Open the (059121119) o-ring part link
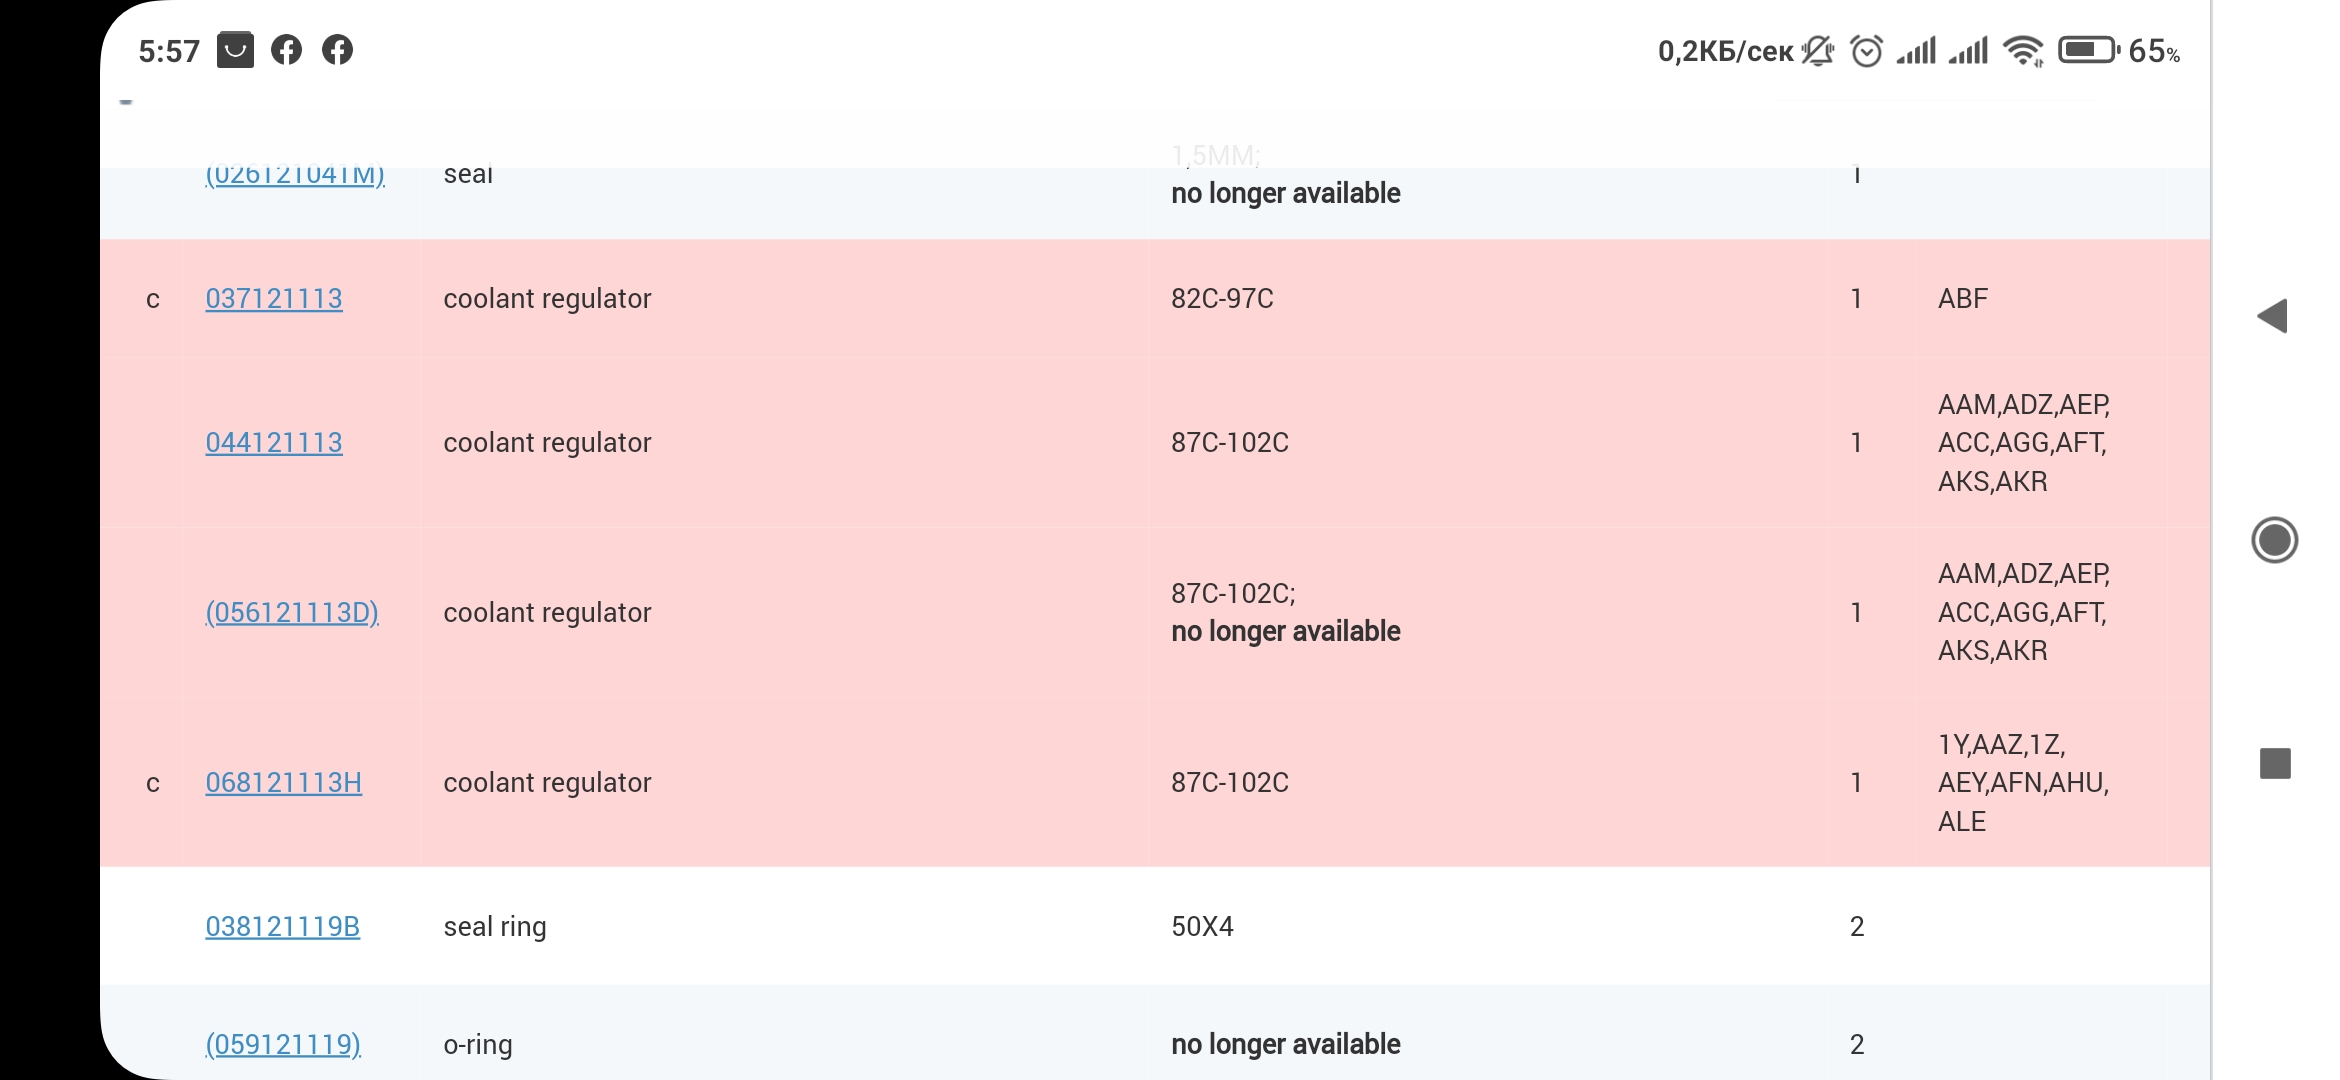The width and height of the screenshot is (2340, 1080). coord(283,1045)
